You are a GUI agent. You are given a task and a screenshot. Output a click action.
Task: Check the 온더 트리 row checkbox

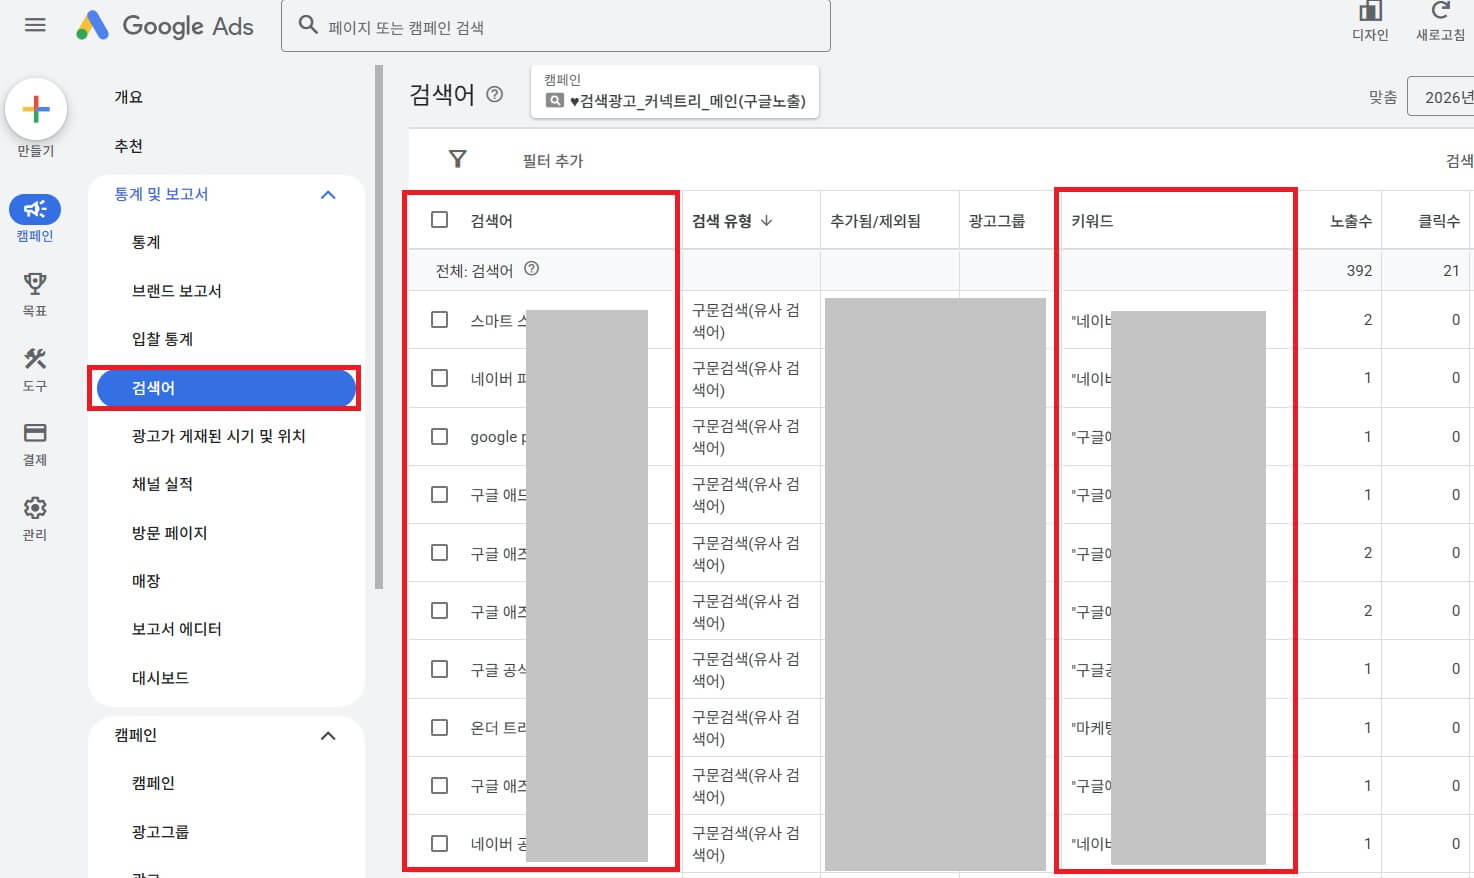point(439,727)
